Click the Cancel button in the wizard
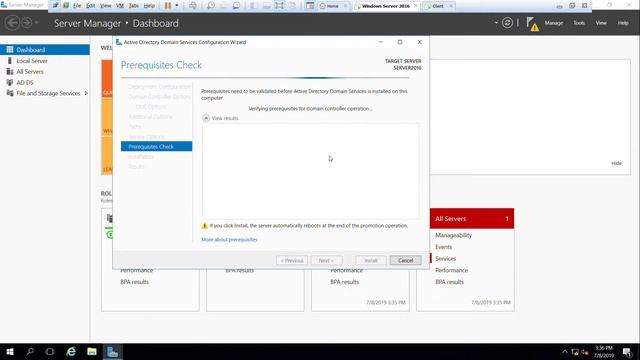Viewport: 640px width, 360px height. tap(405, 260)
